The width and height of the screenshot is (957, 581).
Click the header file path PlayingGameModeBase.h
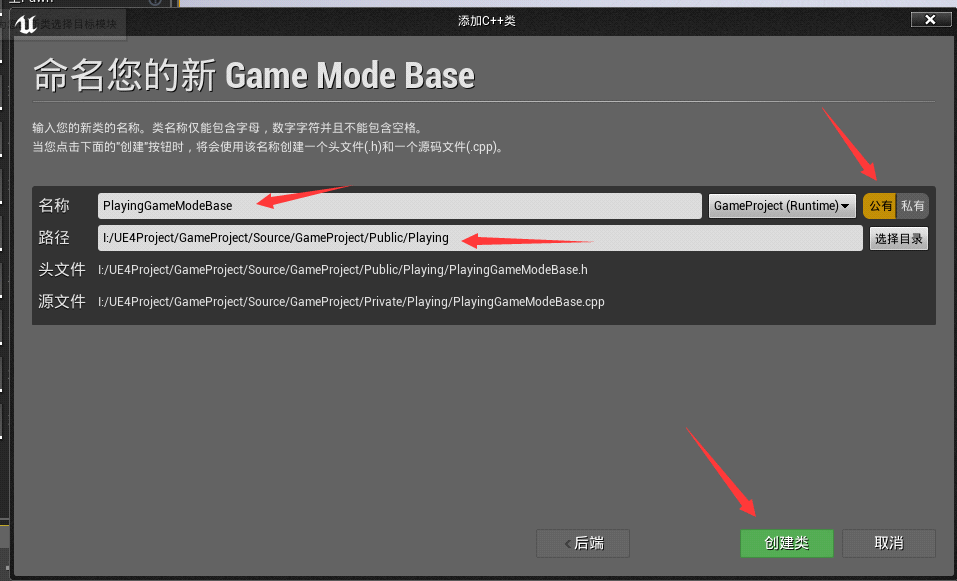pyautogui.click(x=343, y=270)
